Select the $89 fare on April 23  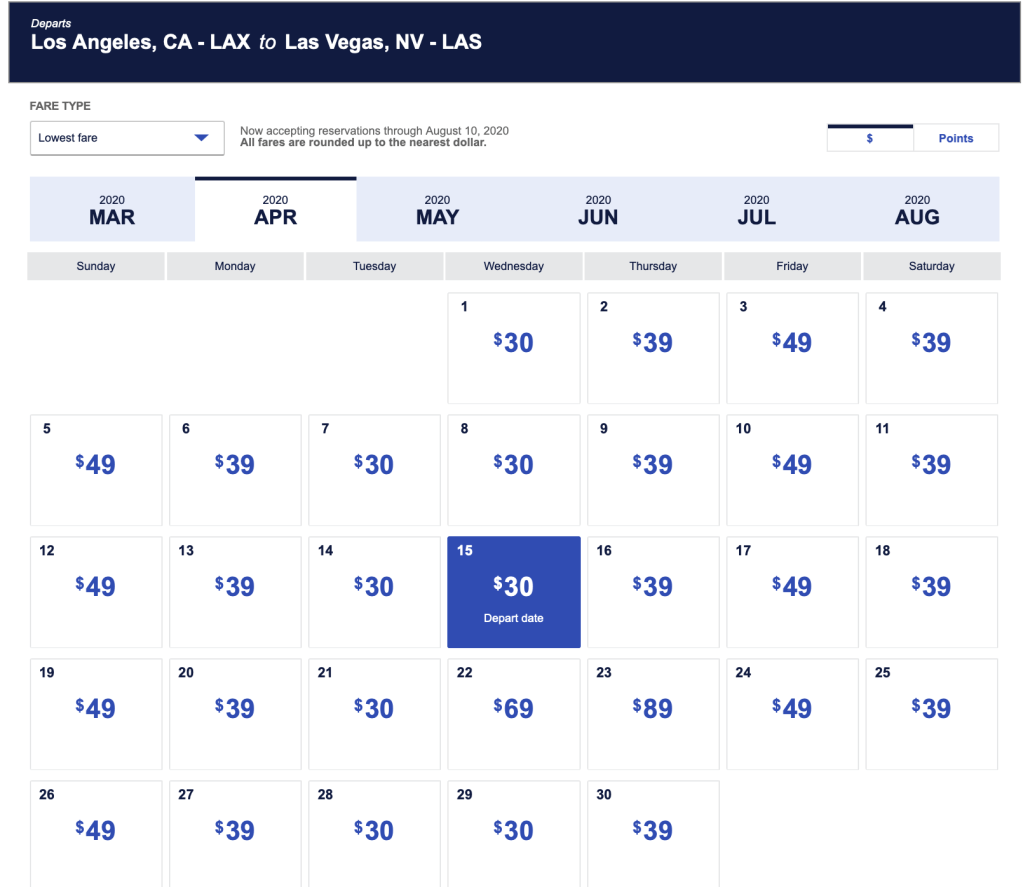coord(653,713)
